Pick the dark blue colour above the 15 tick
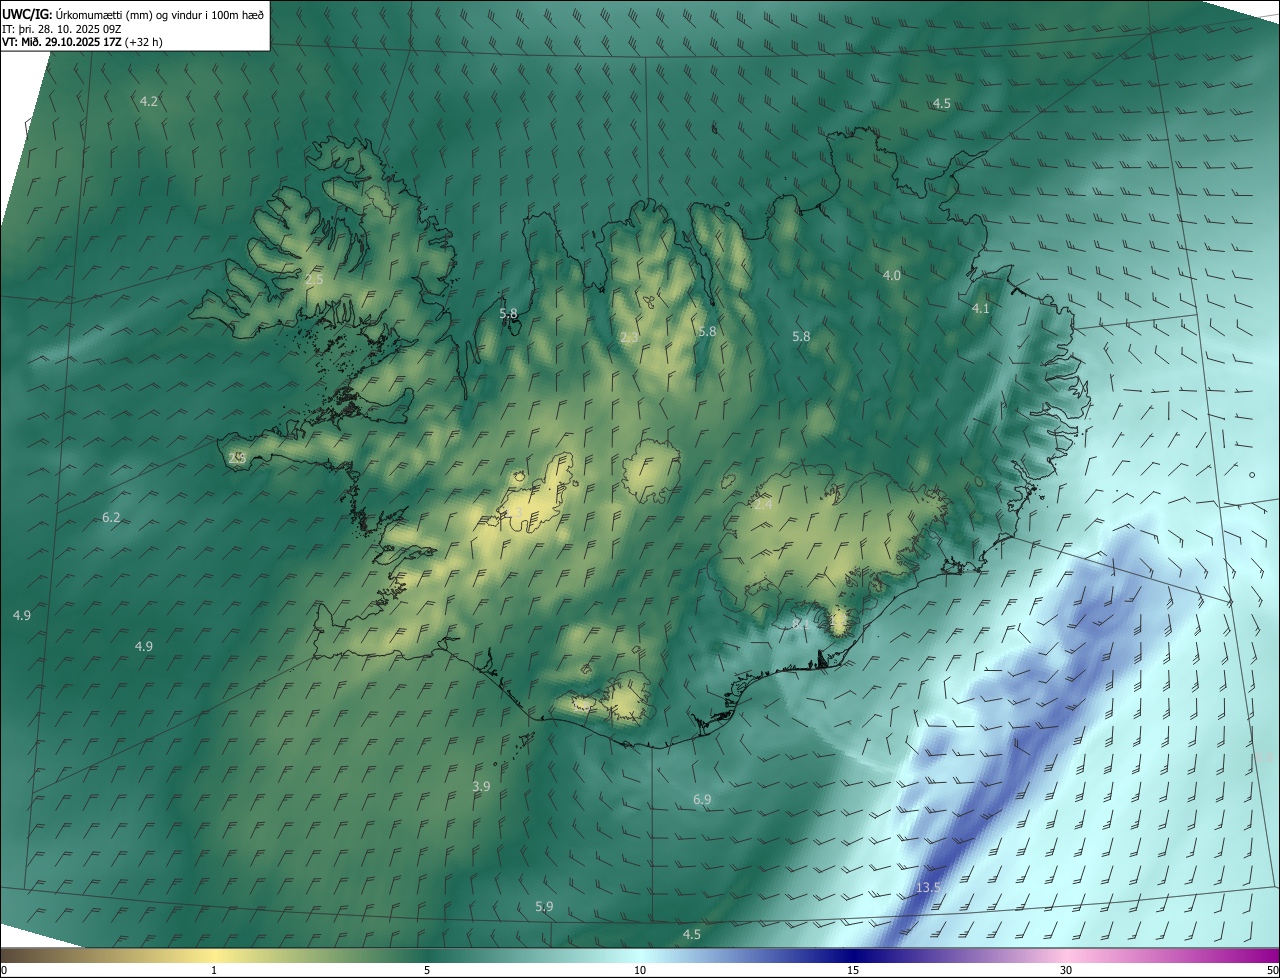Viewport: 1280px width, 978px height. tap(853, 955)
